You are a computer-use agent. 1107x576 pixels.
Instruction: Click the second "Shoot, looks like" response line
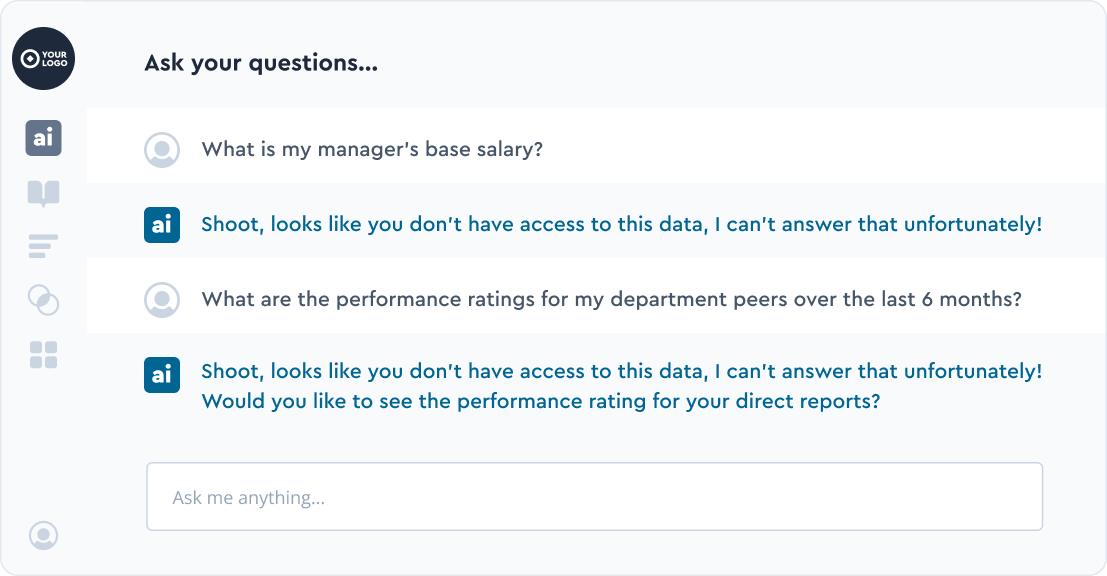(x=621, y=372)
